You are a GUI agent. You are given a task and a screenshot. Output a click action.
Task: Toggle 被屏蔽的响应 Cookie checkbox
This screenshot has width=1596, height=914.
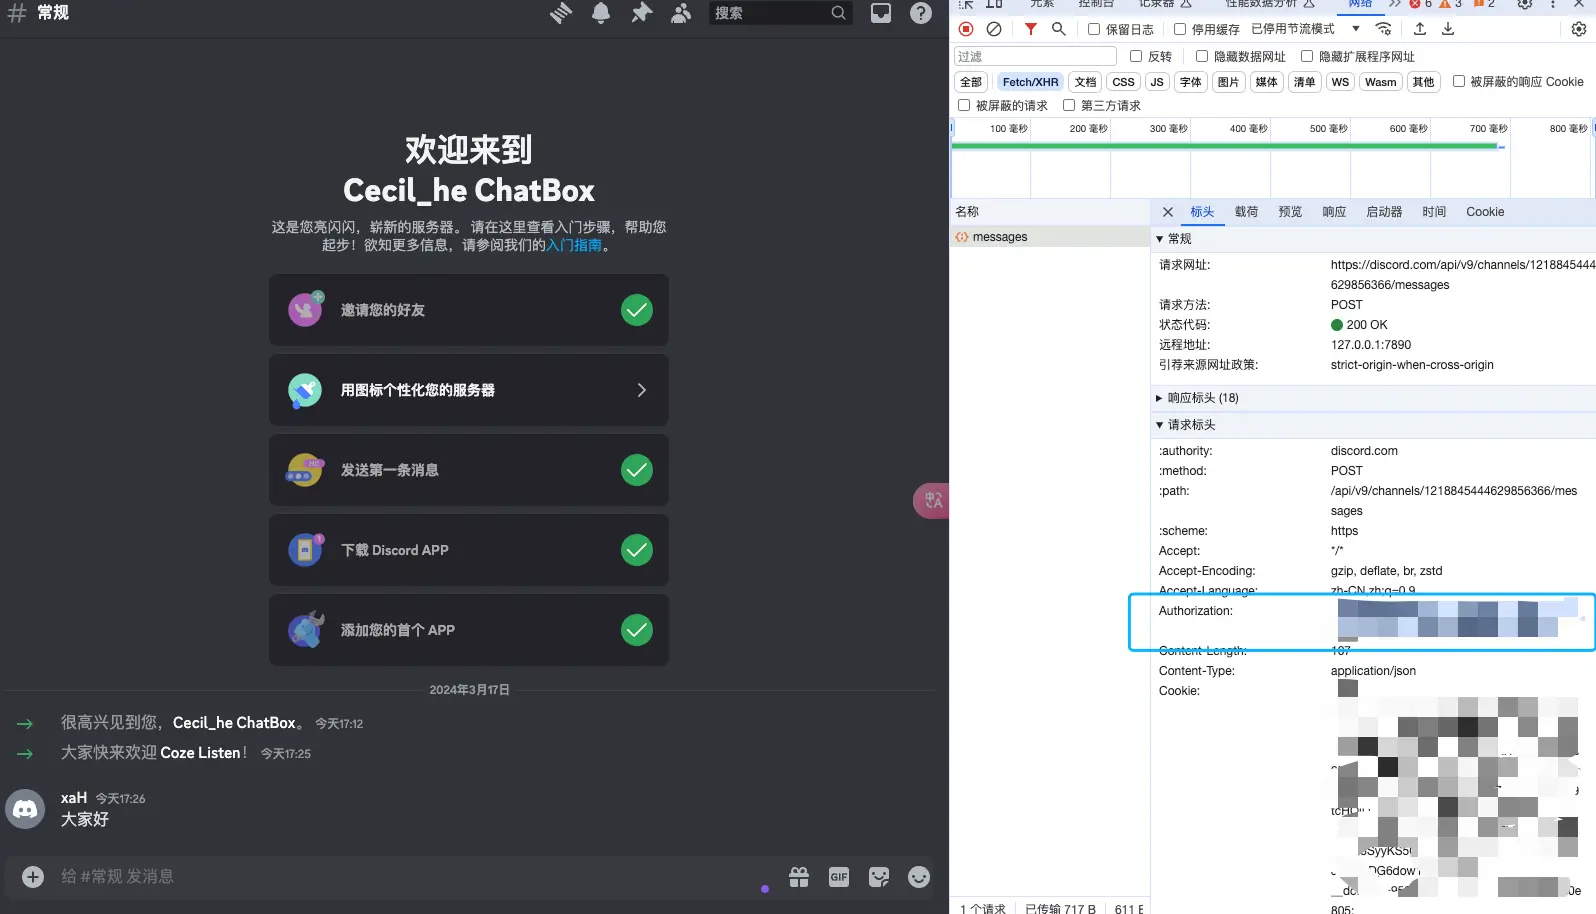click(1459, 81)
